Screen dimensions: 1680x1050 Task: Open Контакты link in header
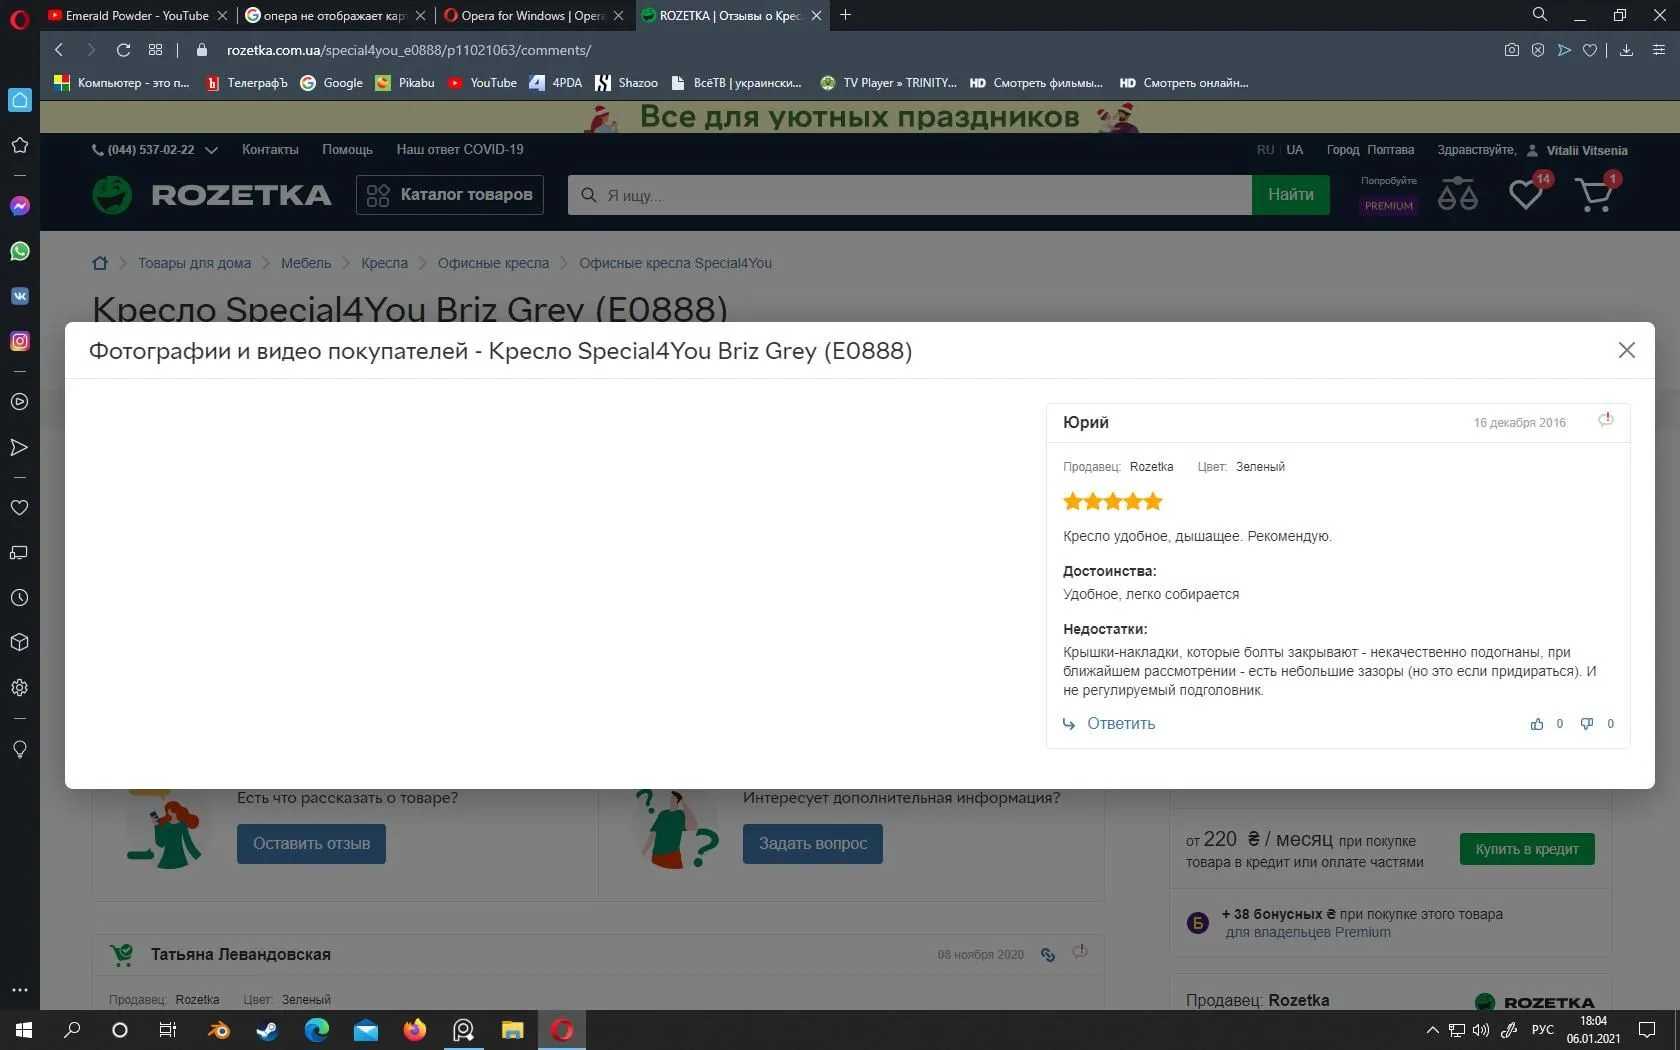click(270, 150)
